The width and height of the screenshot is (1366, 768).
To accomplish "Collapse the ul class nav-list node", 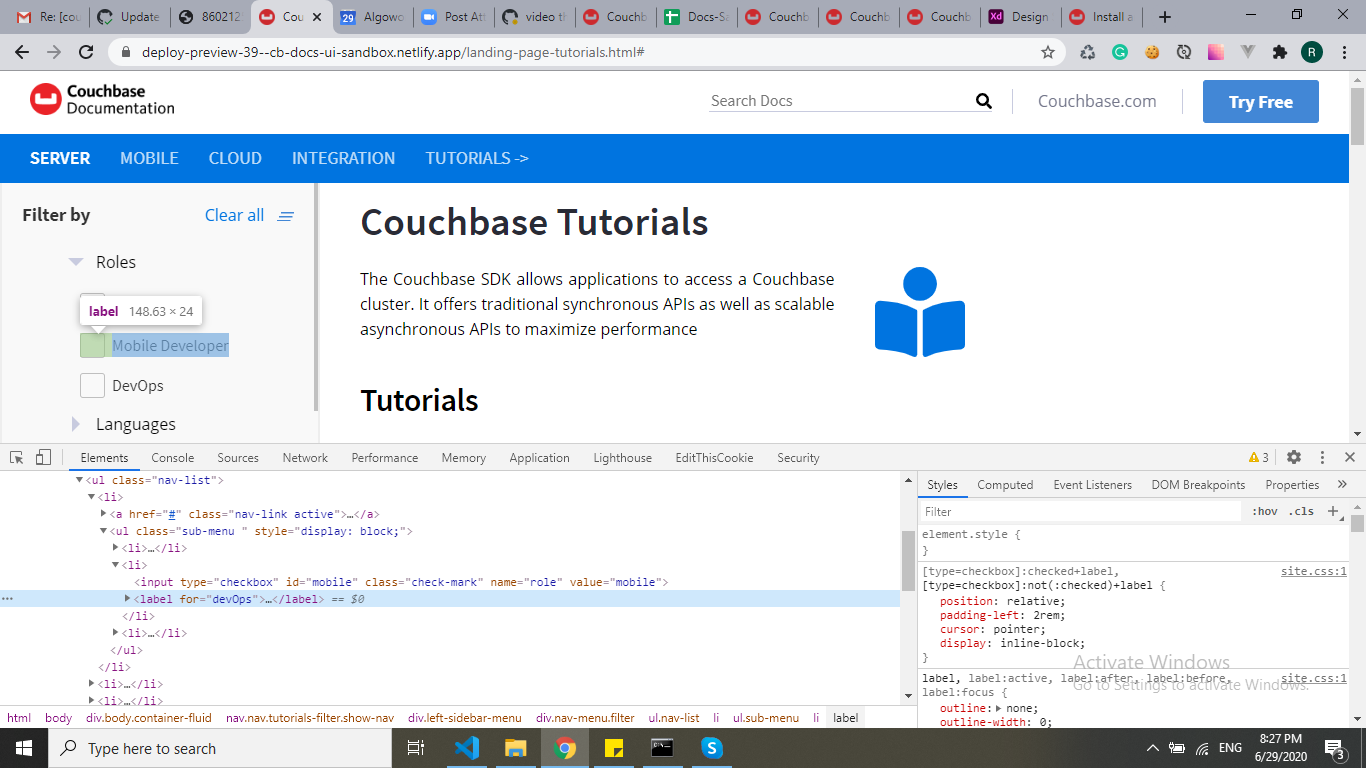I will pos(80,480).
